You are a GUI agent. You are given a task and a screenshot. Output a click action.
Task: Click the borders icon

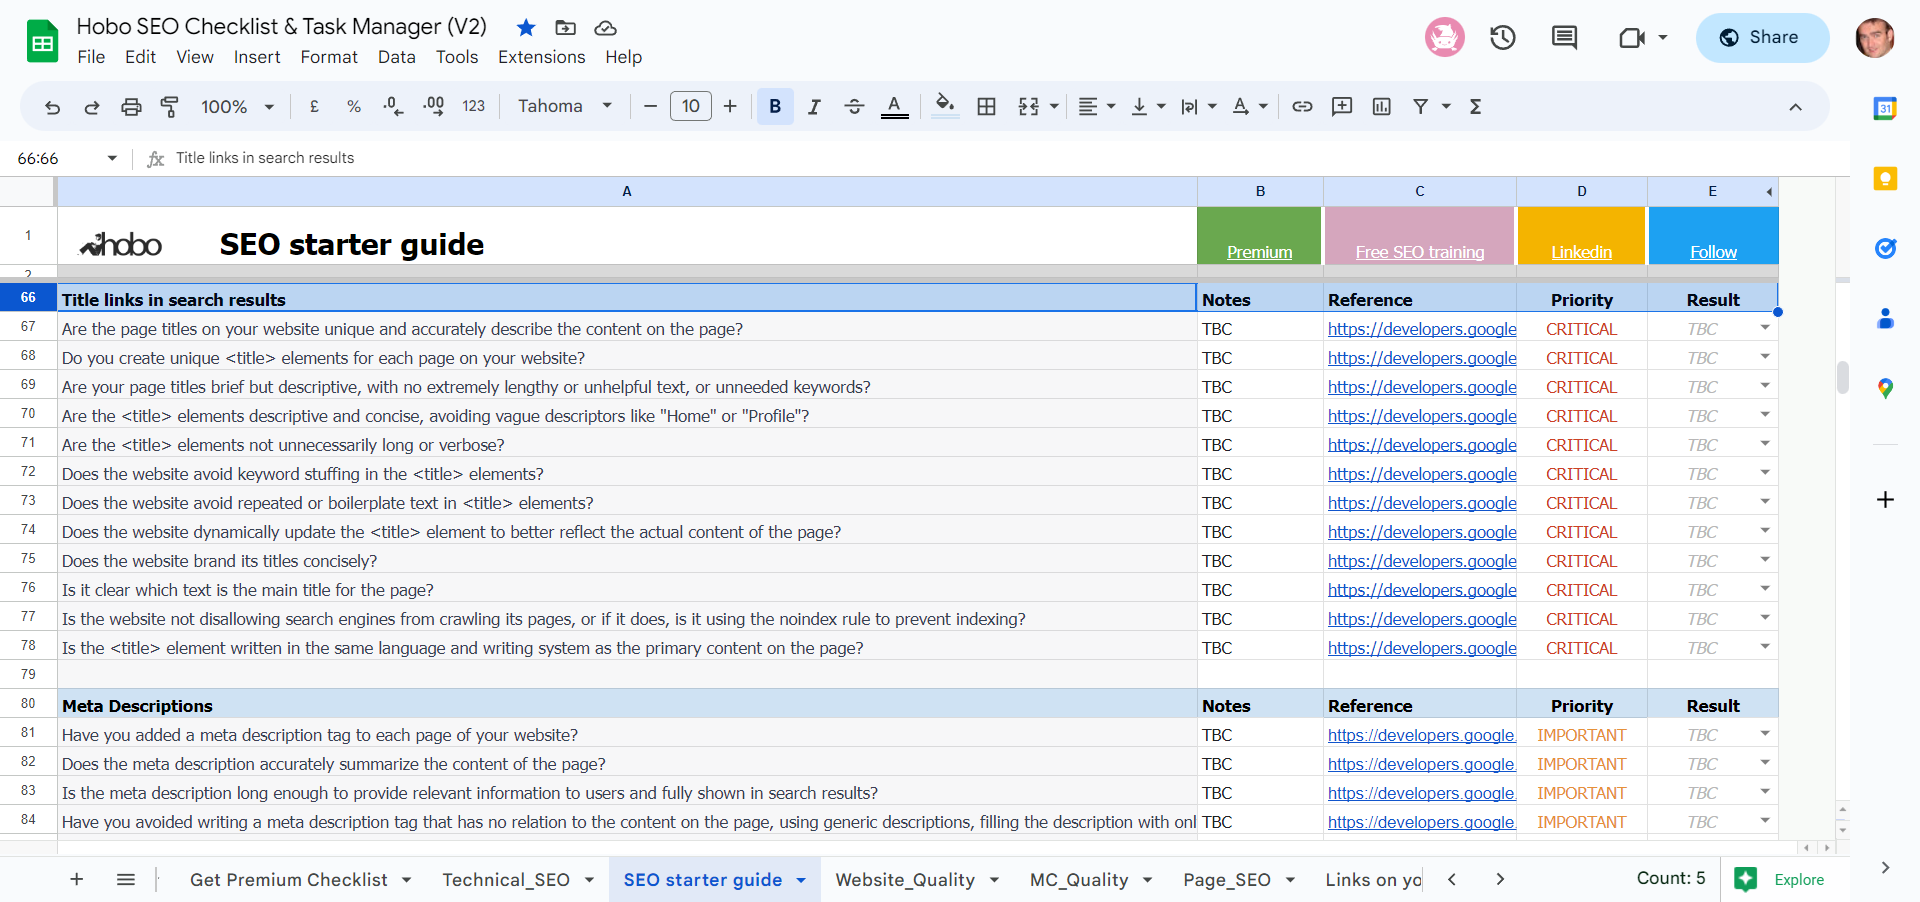pos(986,107)
